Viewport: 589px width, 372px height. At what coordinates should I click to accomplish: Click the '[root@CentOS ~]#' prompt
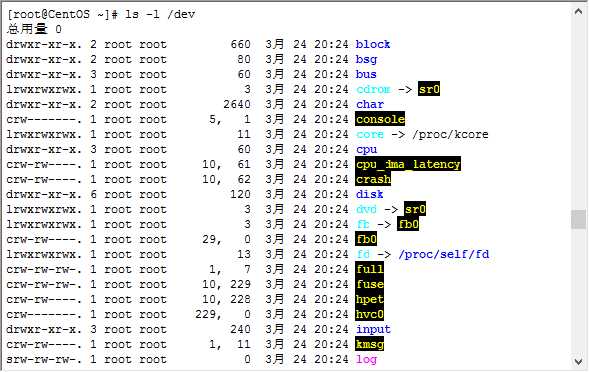click(x=63, y=14)
